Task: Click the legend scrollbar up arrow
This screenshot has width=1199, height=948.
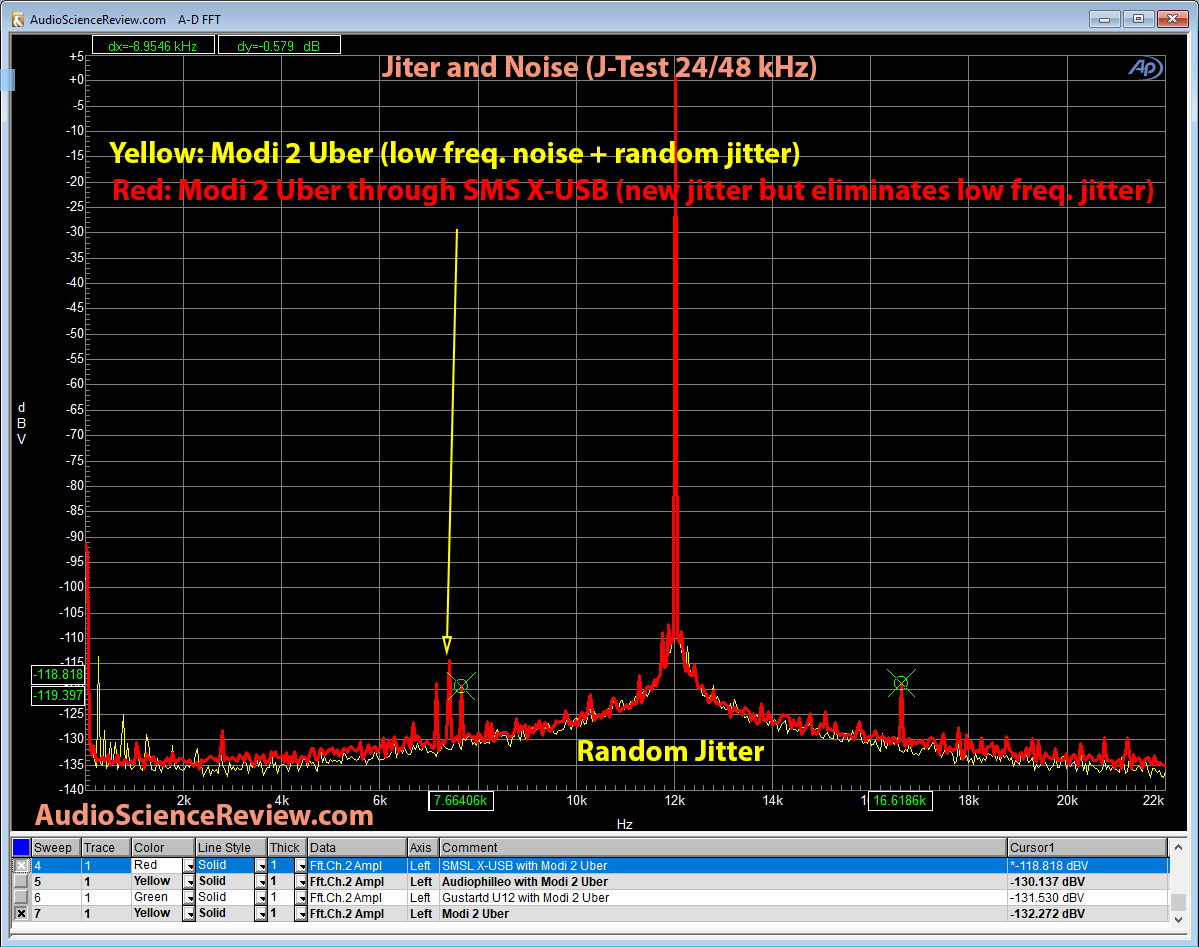Action: pos(1178,847)
